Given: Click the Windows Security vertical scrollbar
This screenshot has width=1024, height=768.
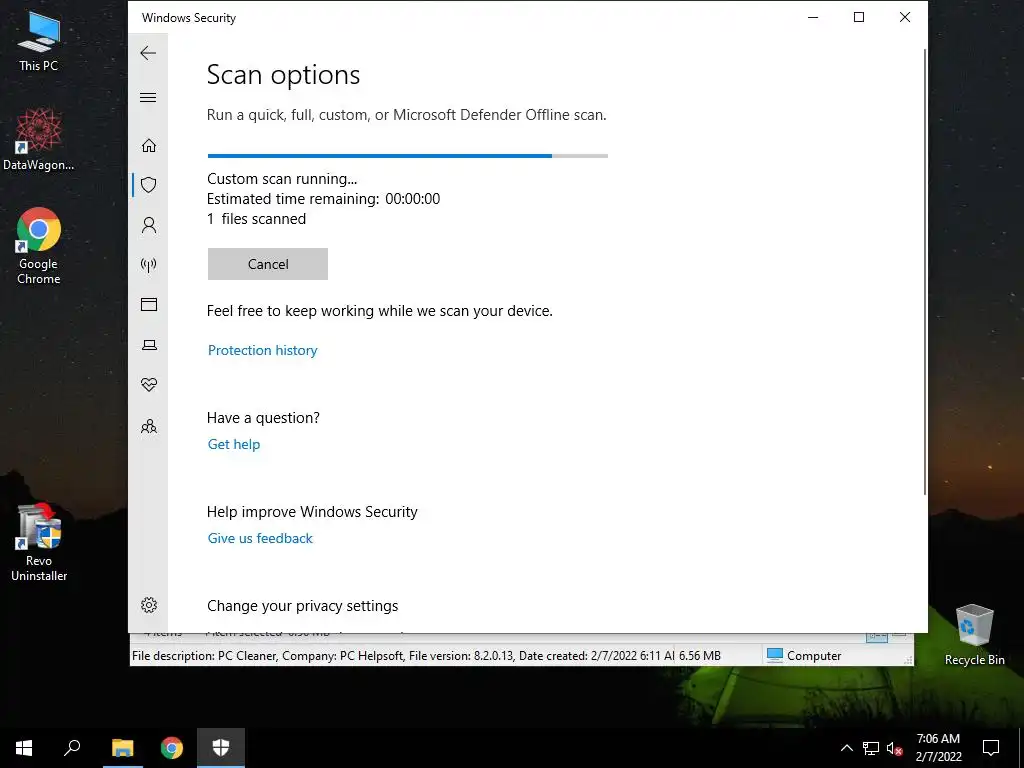Looking at the screenshot, I should click(925, 271).
